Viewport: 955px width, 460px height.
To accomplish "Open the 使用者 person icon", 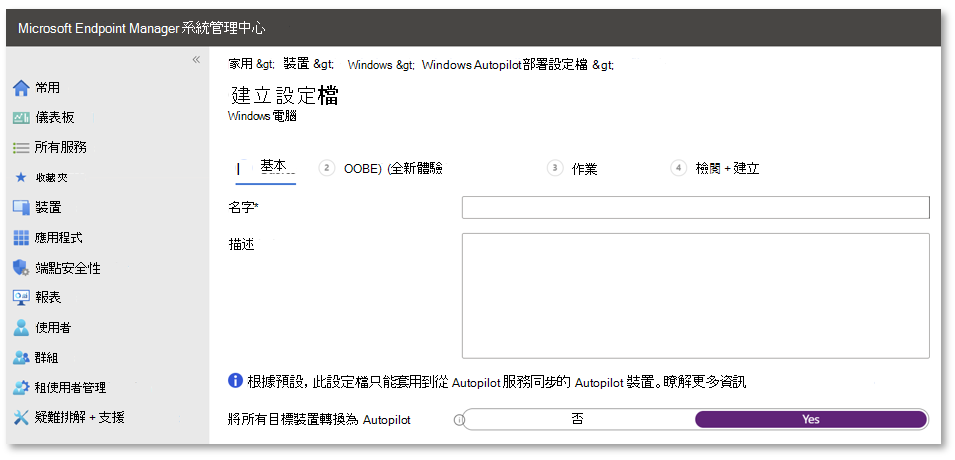I will [x=21, y=328].
